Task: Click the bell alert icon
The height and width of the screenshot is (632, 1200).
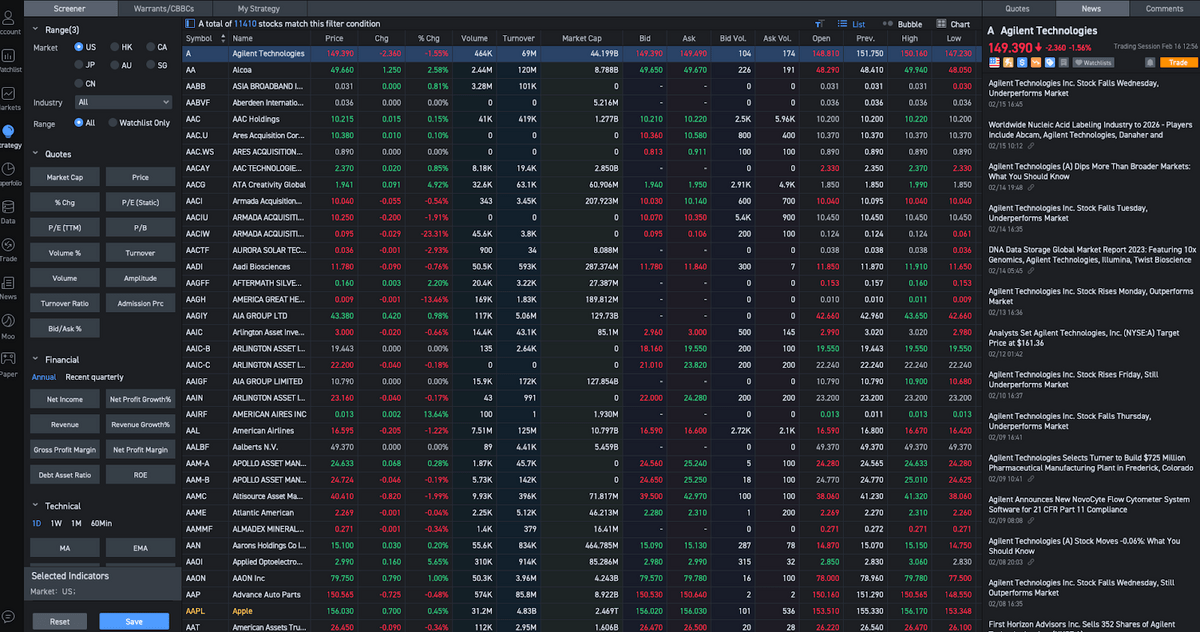Action: pos(1150,62)
